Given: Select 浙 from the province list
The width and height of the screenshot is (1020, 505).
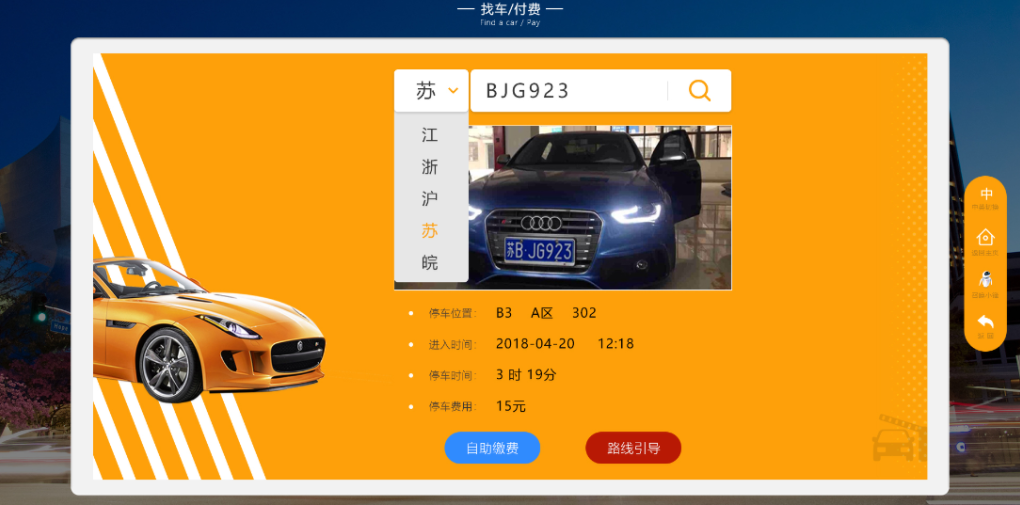Looking at the screenshot, I should 429,167.
